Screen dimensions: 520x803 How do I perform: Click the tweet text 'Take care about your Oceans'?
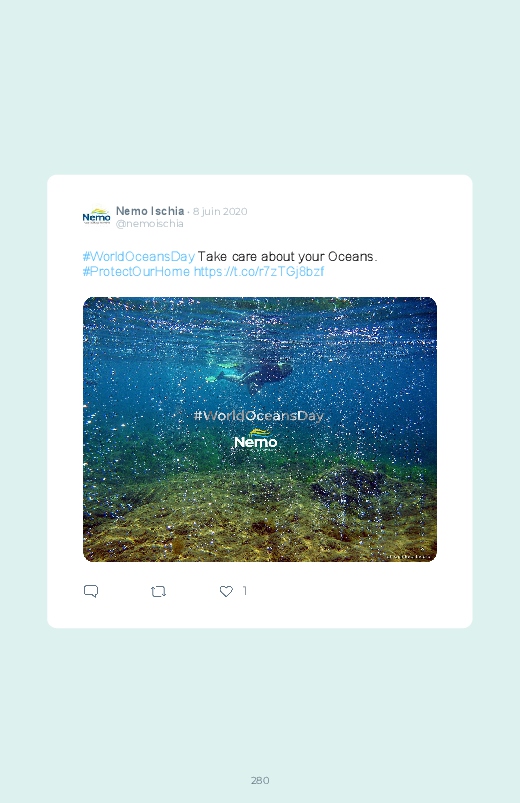click(x=287, y=256)
